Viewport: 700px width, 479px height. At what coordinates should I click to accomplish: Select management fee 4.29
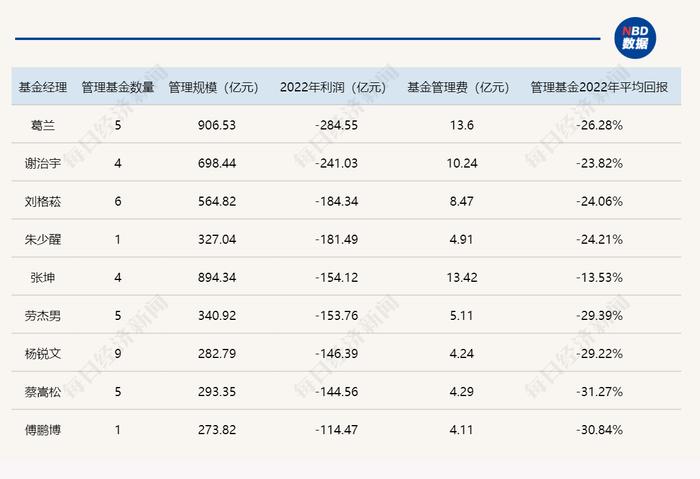(x=462, y=392)
